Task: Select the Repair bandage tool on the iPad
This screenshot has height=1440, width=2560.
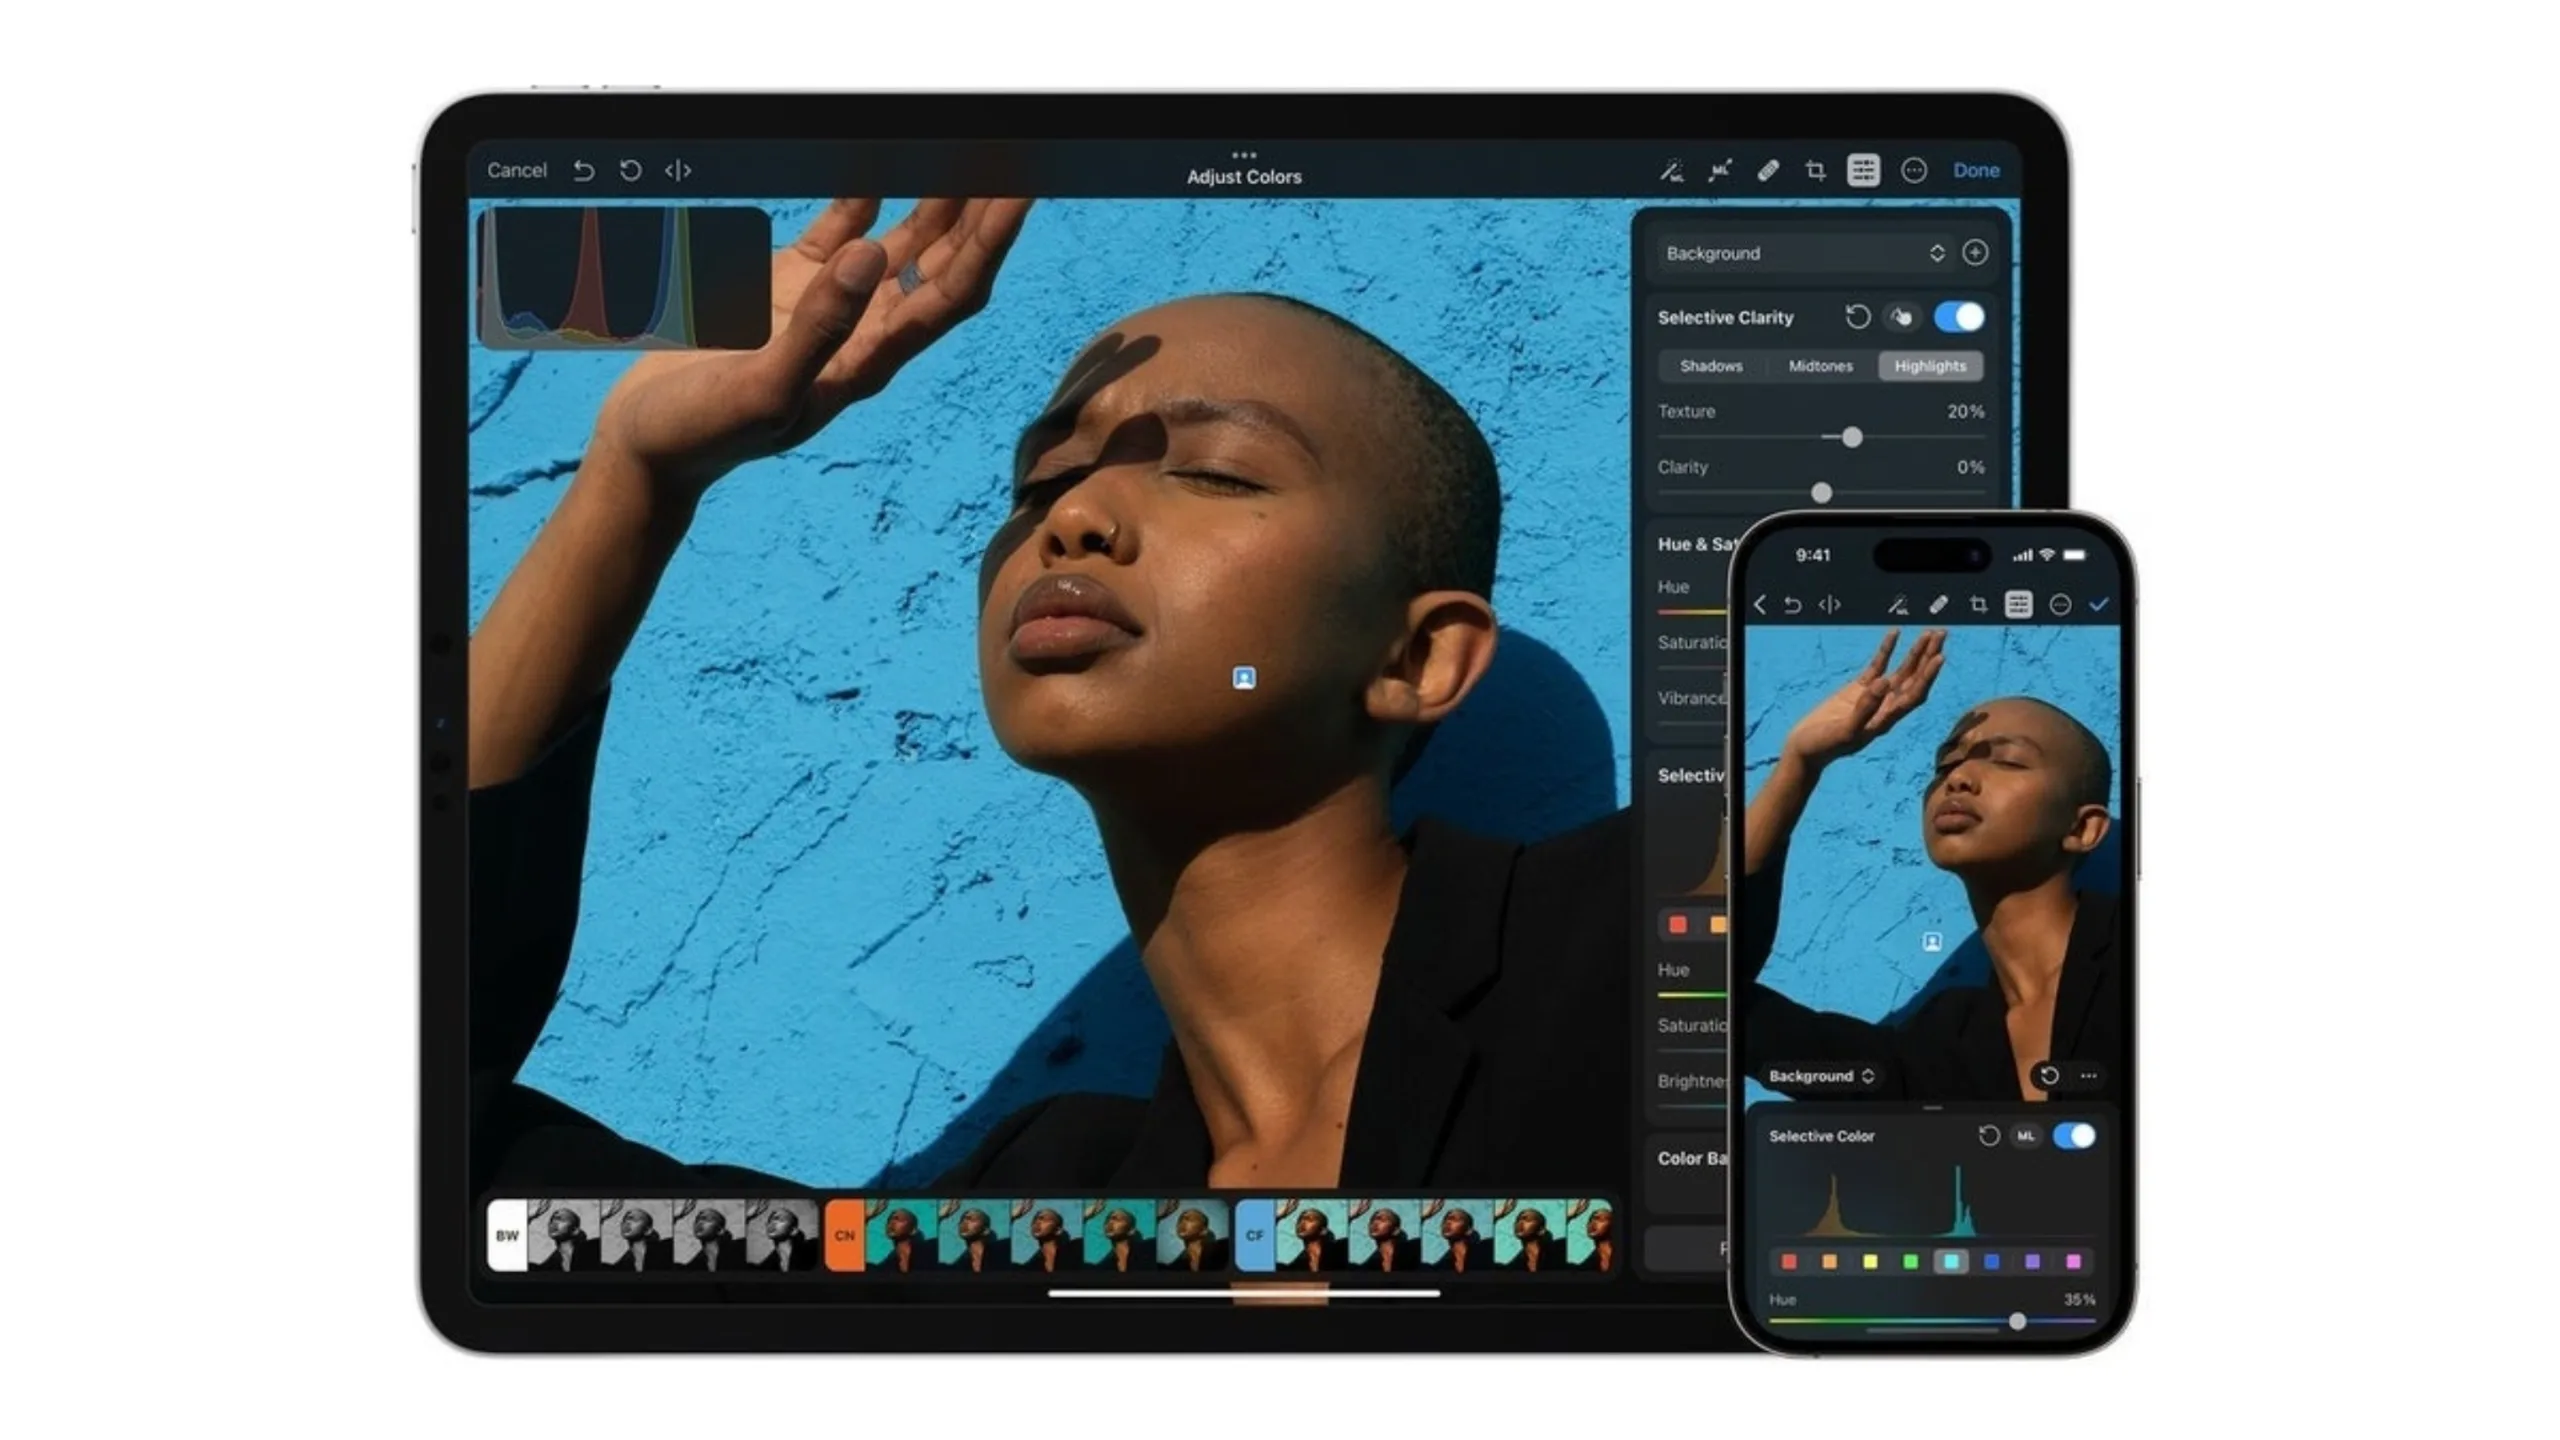Action: click(1767, 171)
